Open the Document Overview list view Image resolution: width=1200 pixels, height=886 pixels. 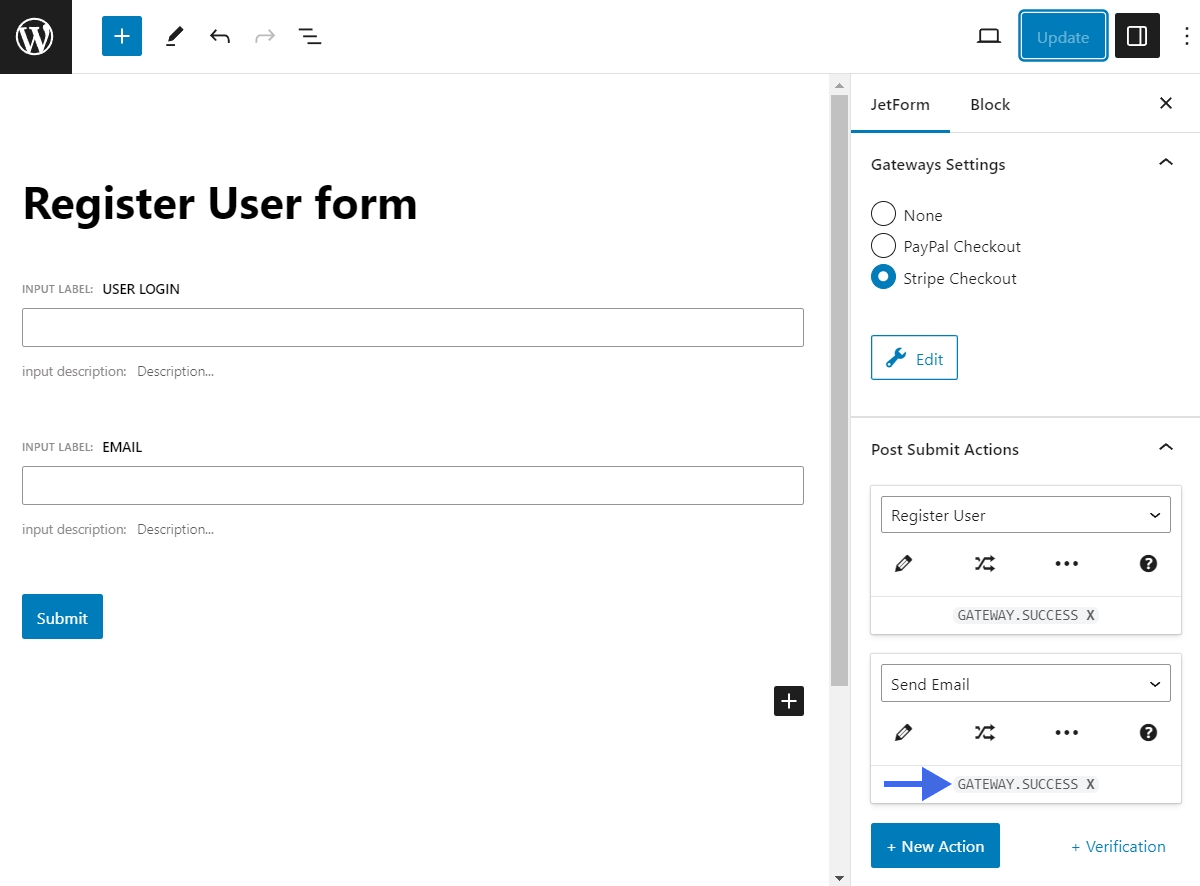tap(310, 36)
